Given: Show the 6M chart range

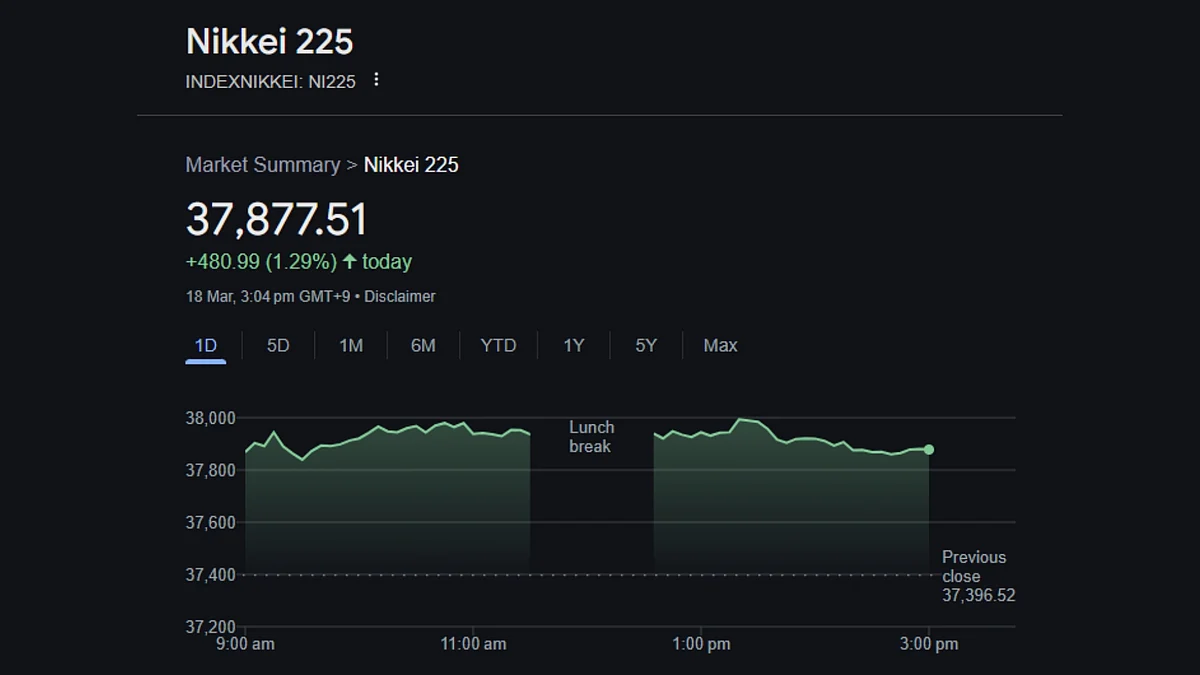Looking at the screenshot, I should 423,346.
